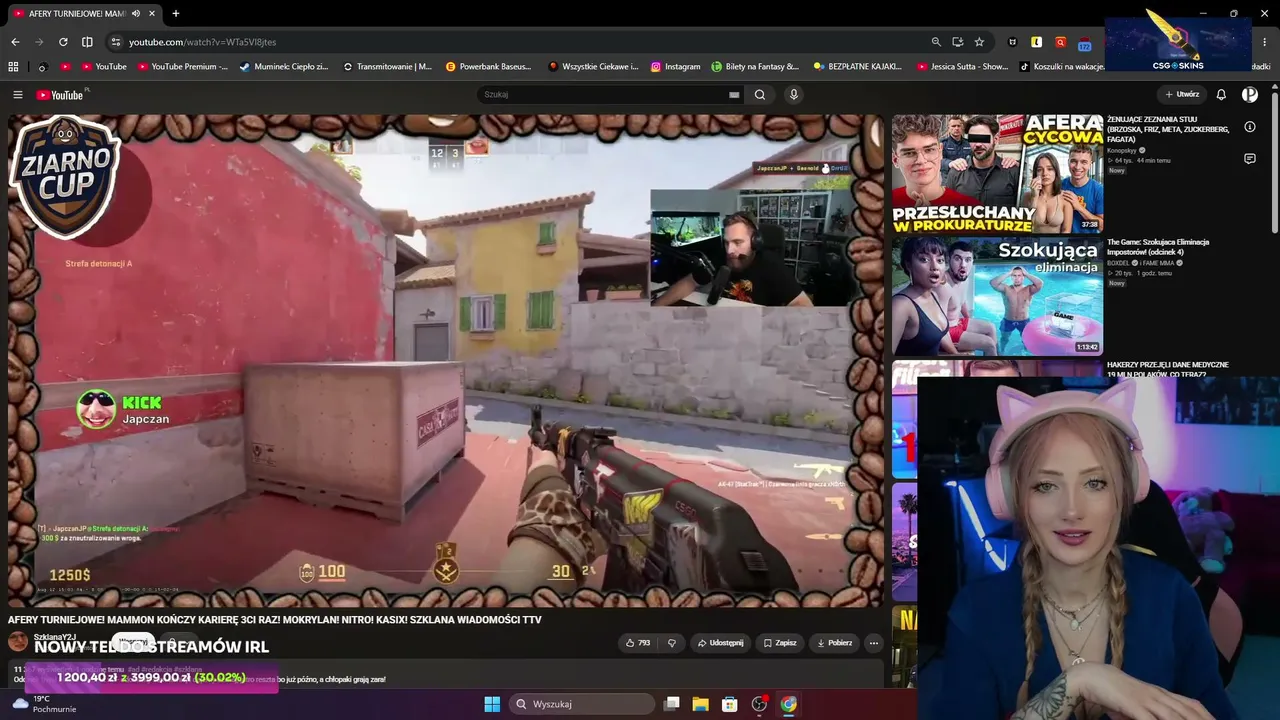Open the browser split view icon
1280x720 pixels.
(87, 42)
